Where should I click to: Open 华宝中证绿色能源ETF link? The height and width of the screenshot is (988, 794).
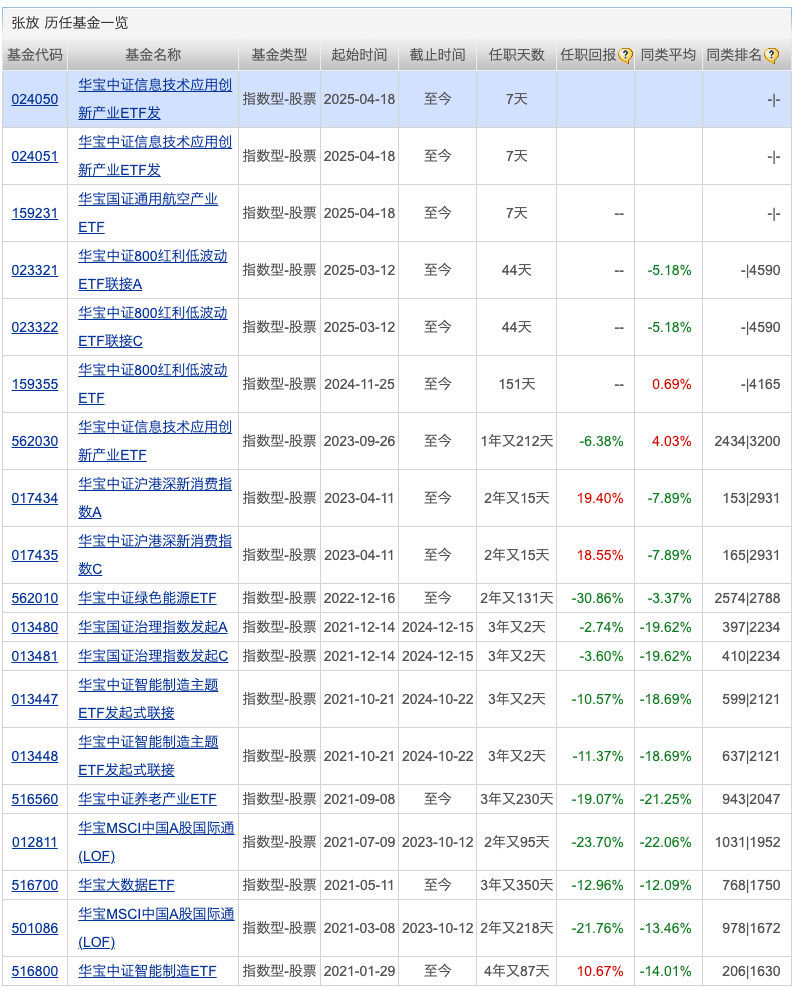coord(147,598)
